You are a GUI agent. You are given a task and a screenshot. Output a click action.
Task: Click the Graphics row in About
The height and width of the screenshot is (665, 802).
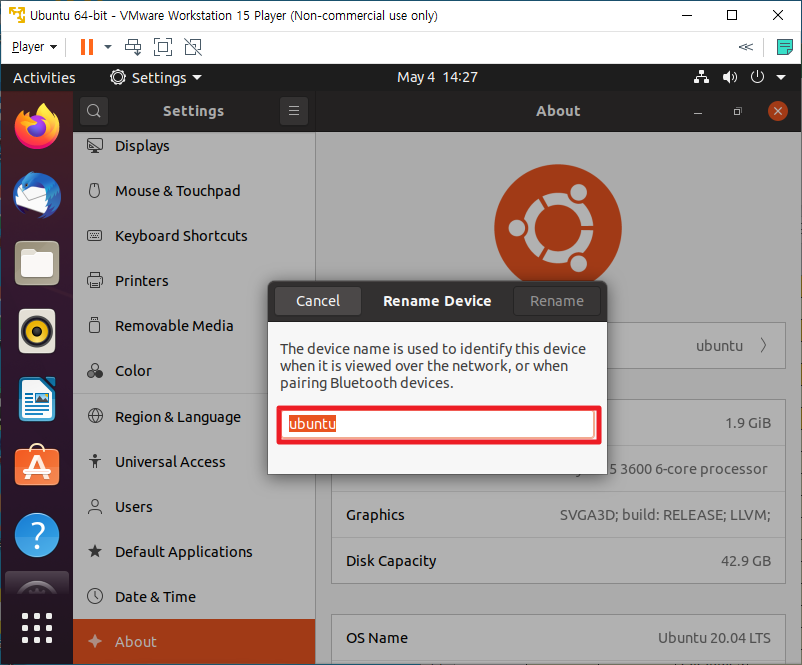(558, 515)
